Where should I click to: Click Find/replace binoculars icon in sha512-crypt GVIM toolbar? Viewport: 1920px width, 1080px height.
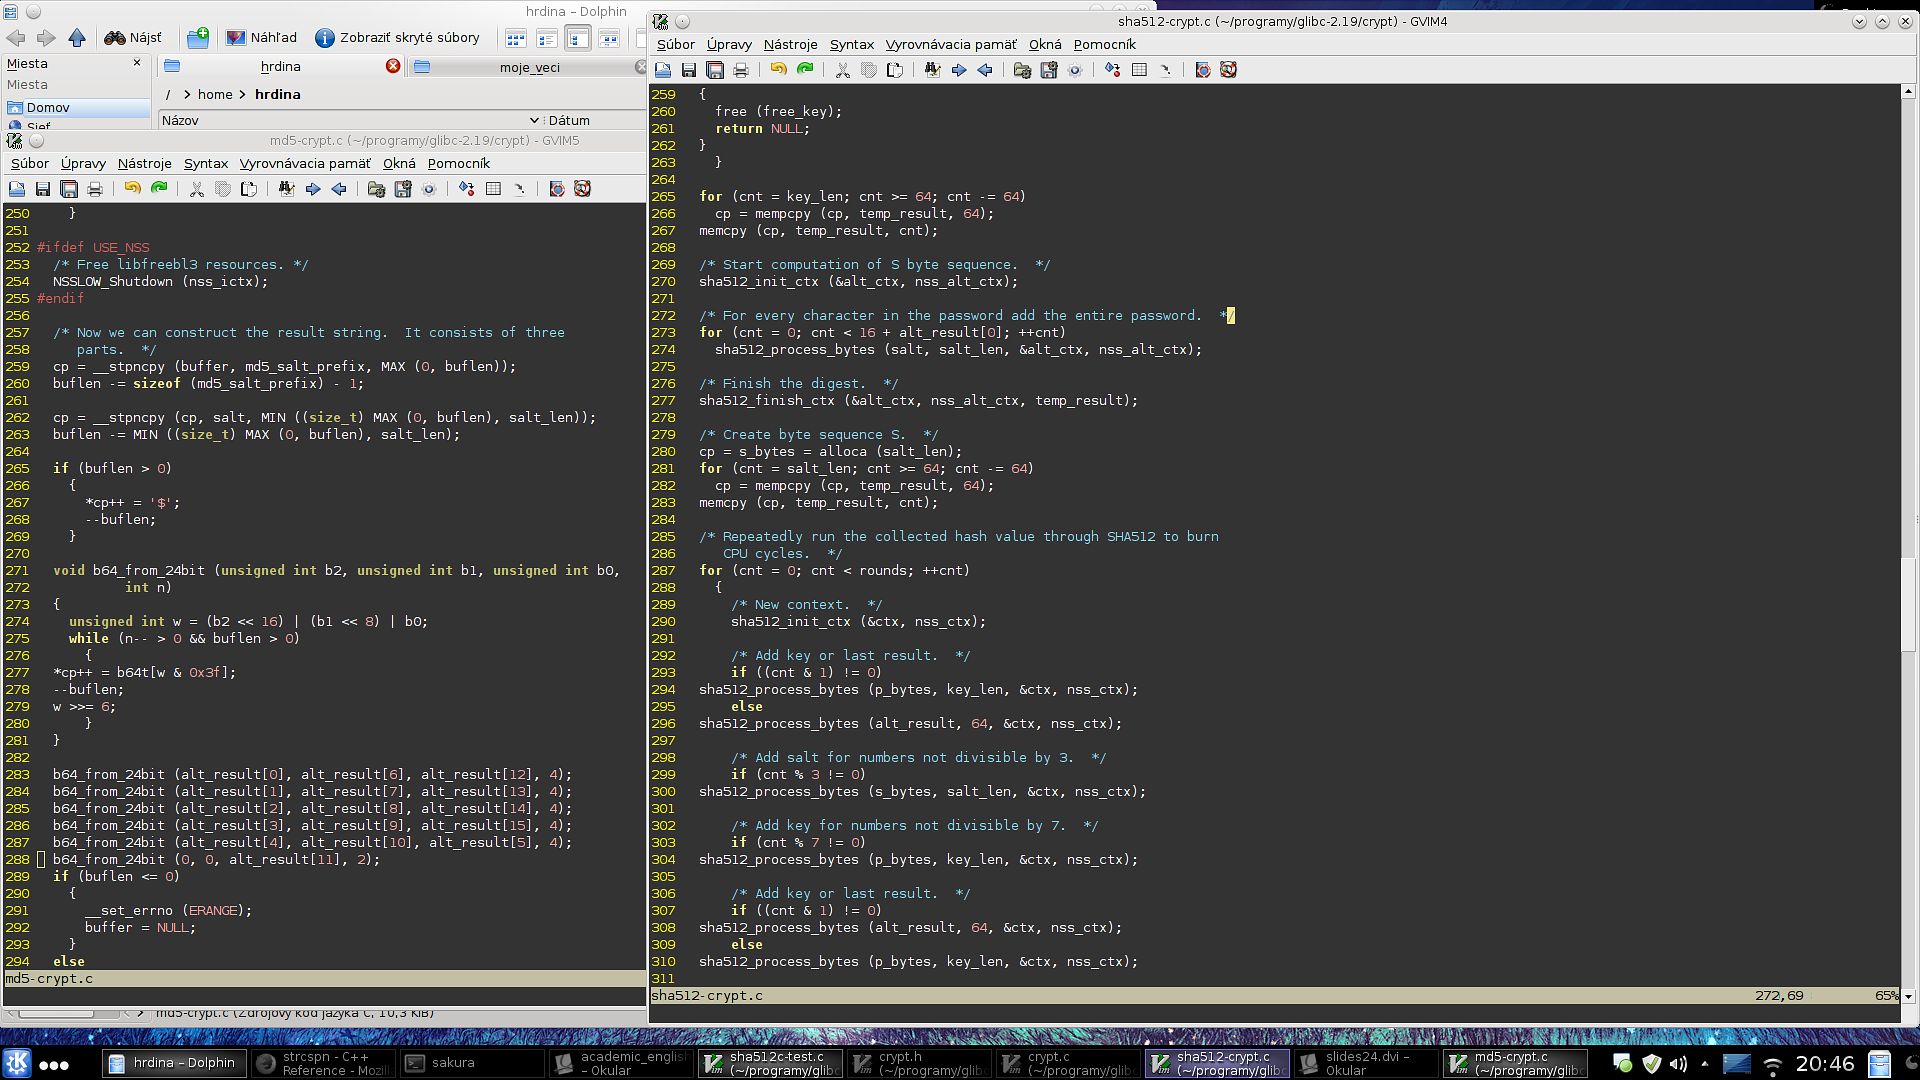click(x=932, y=70)
